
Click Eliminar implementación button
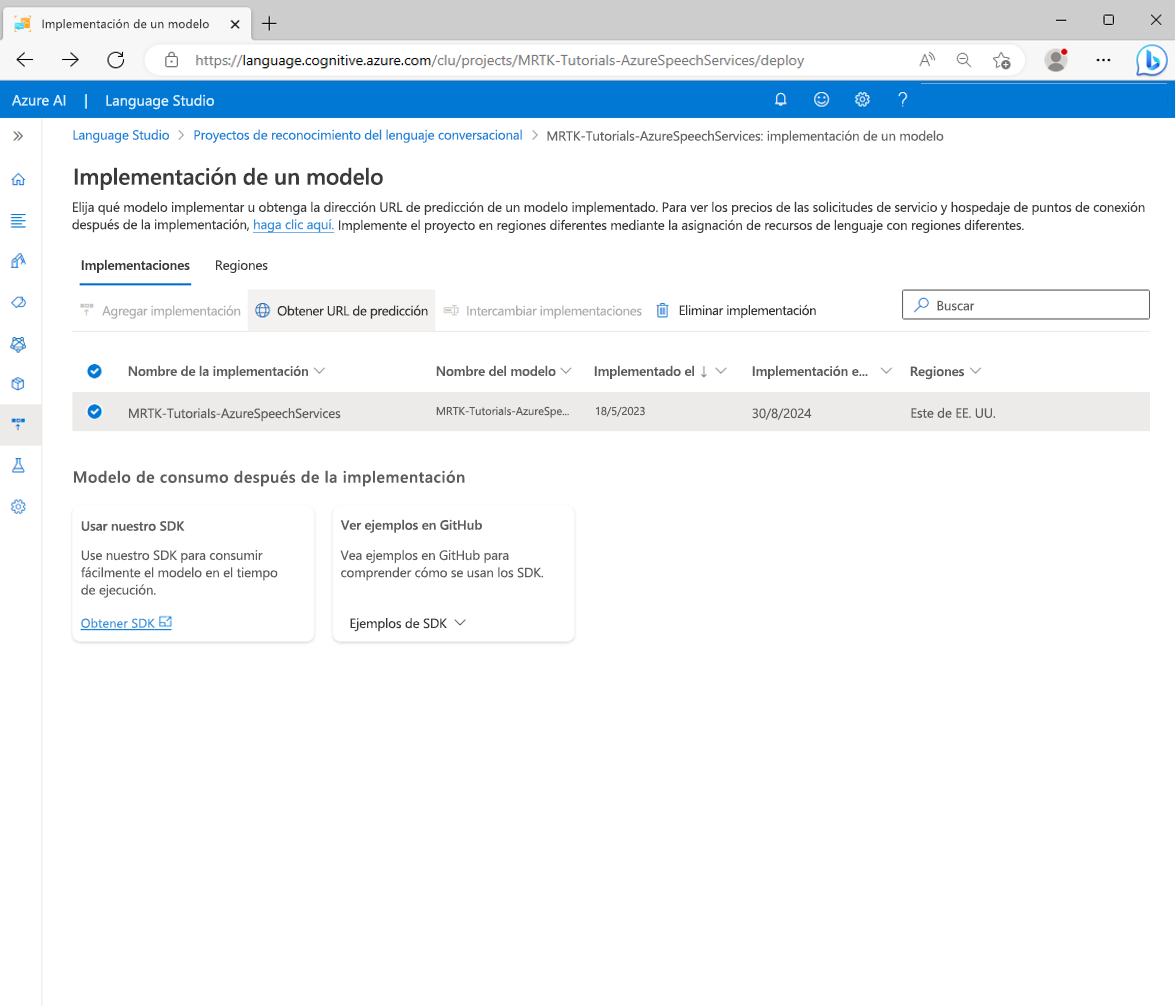[736, 310]
